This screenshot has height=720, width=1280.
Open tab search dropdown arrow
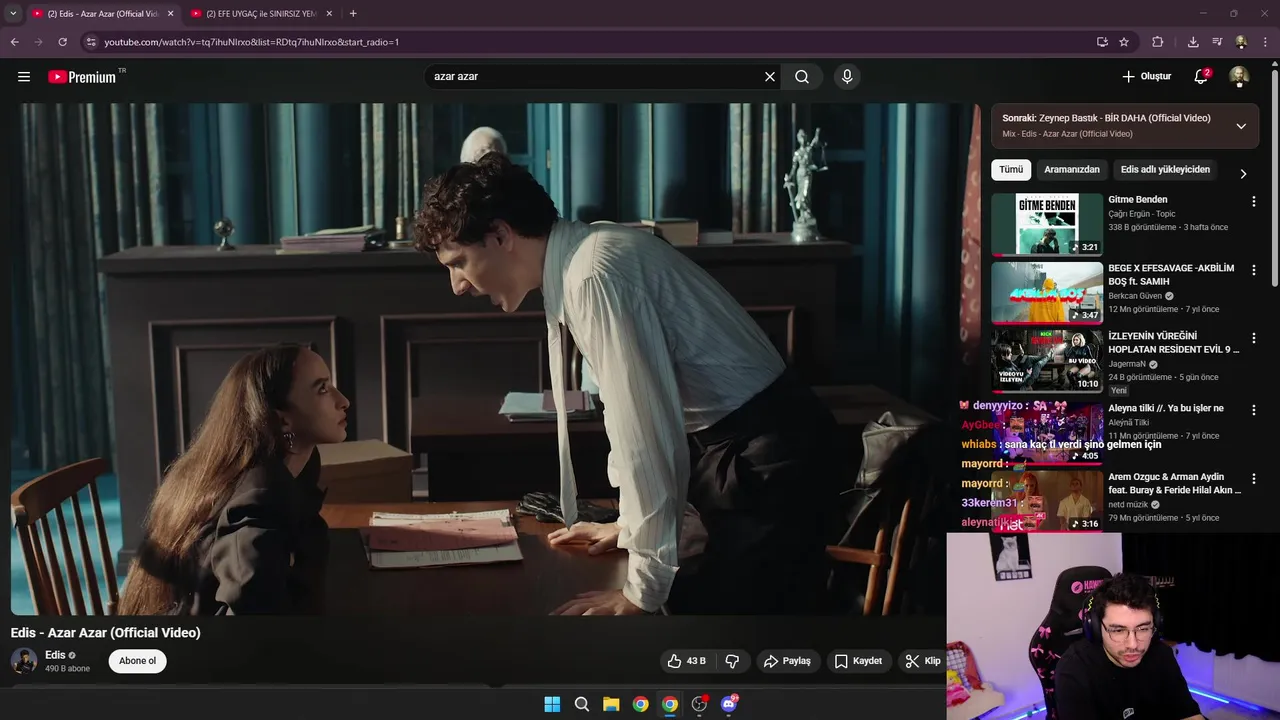tap(13, 13)
